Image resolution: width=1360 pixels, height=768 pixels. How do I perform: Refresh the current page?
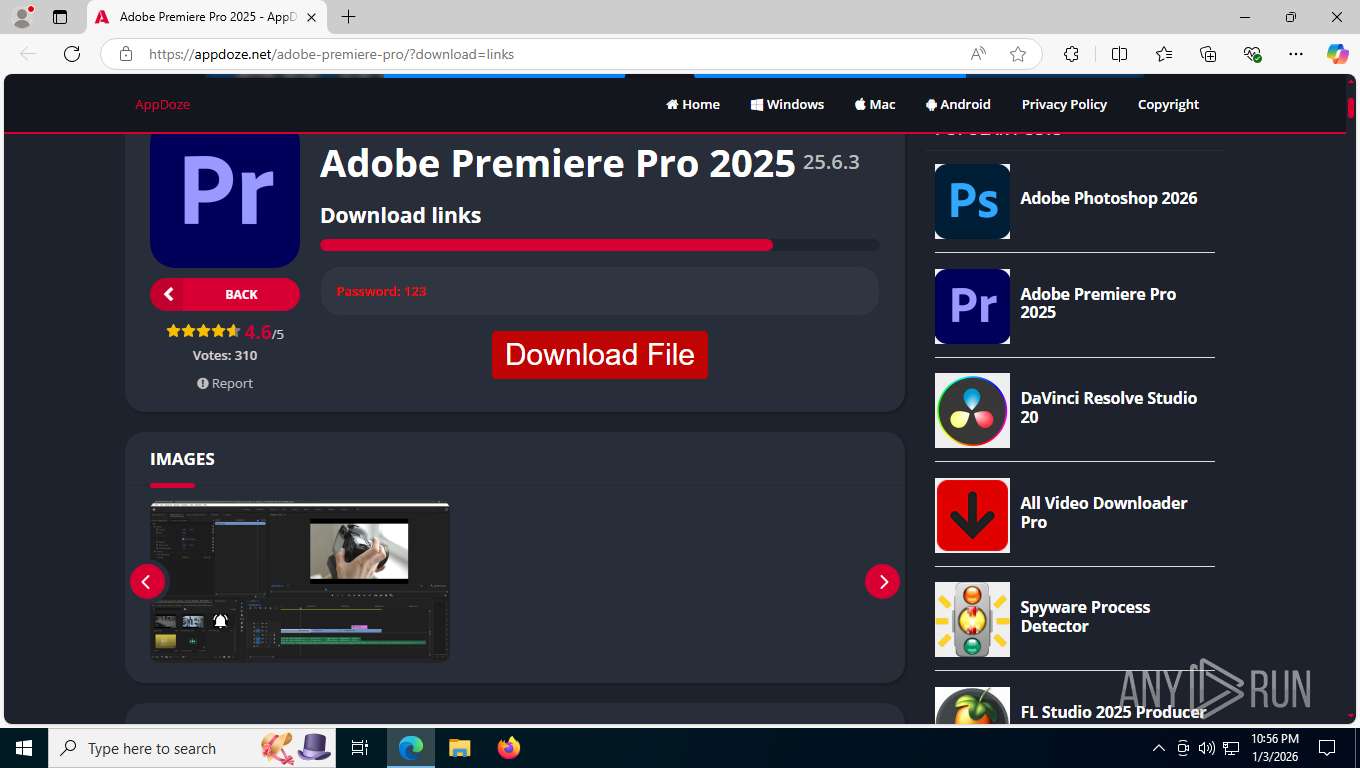pos(72,54)
